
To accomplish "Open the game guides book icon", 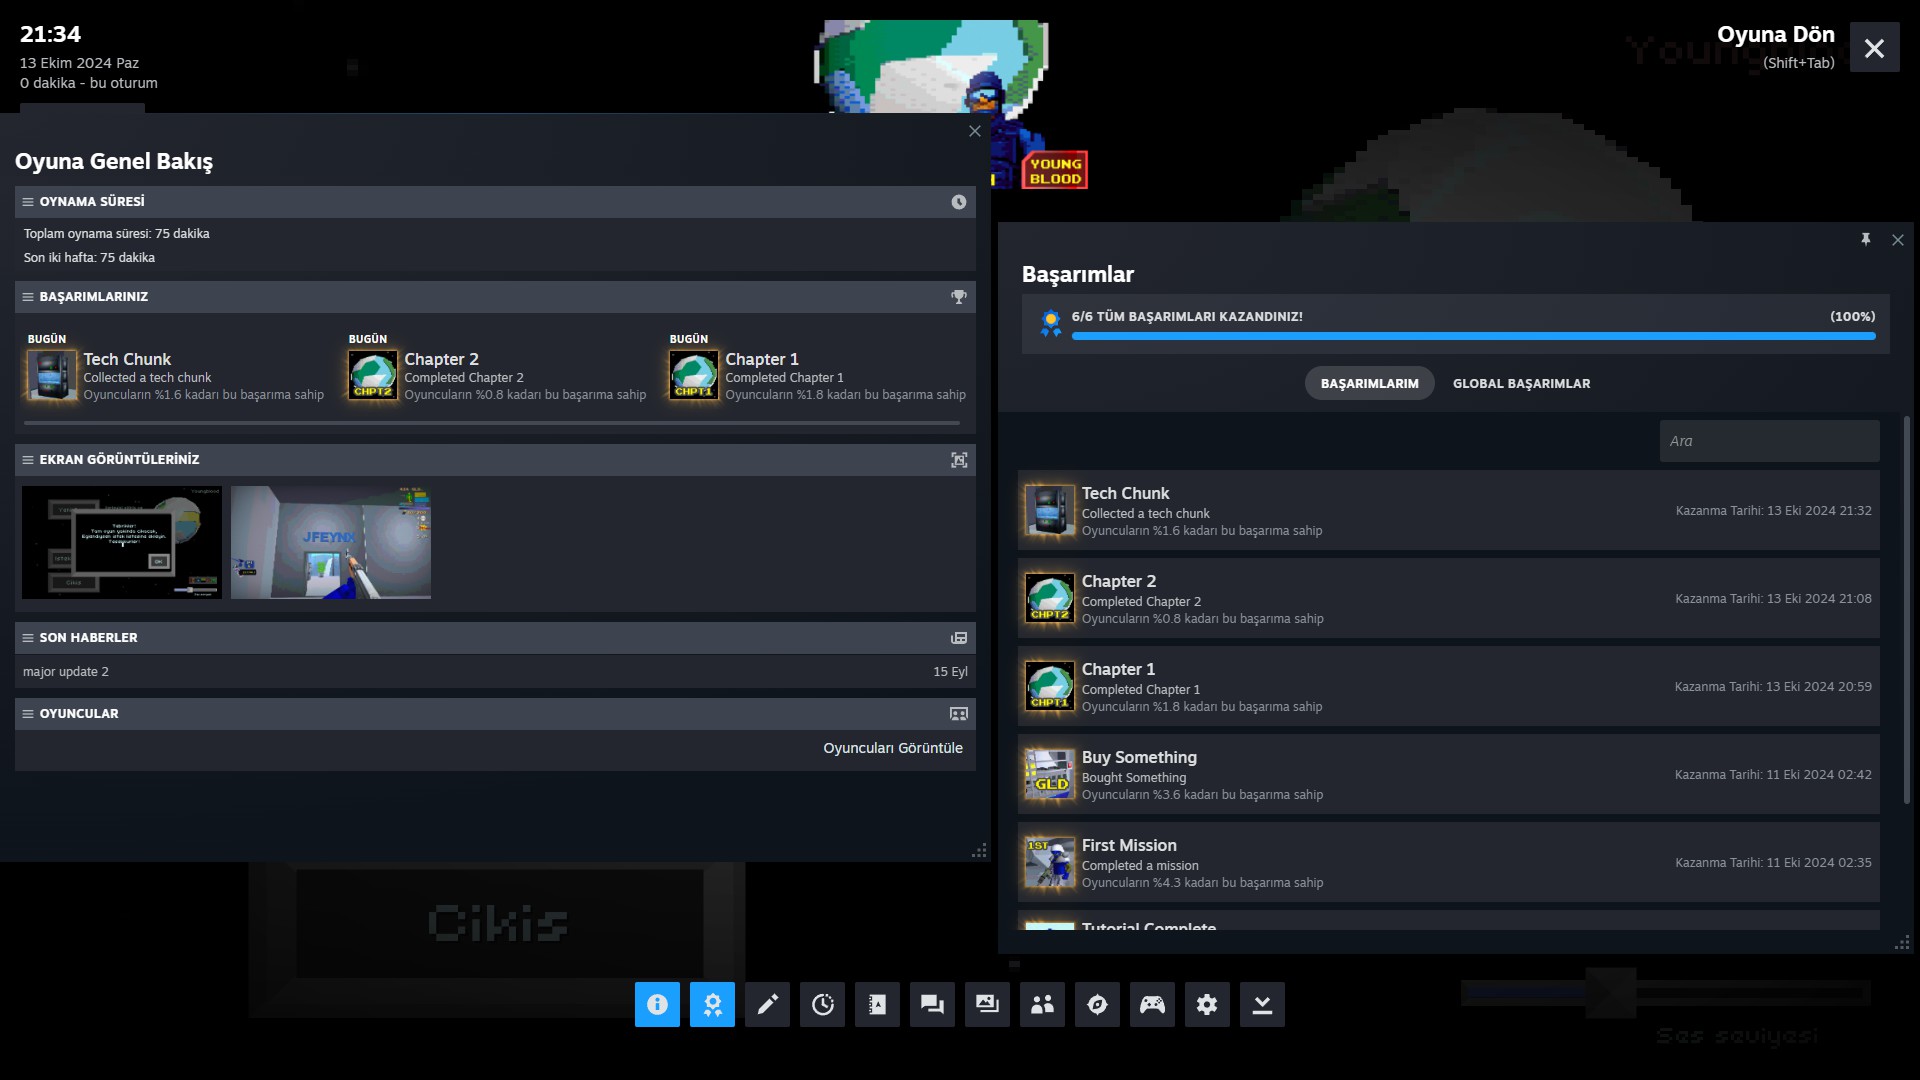I will pyautogui.click(x=877, y=1004).
